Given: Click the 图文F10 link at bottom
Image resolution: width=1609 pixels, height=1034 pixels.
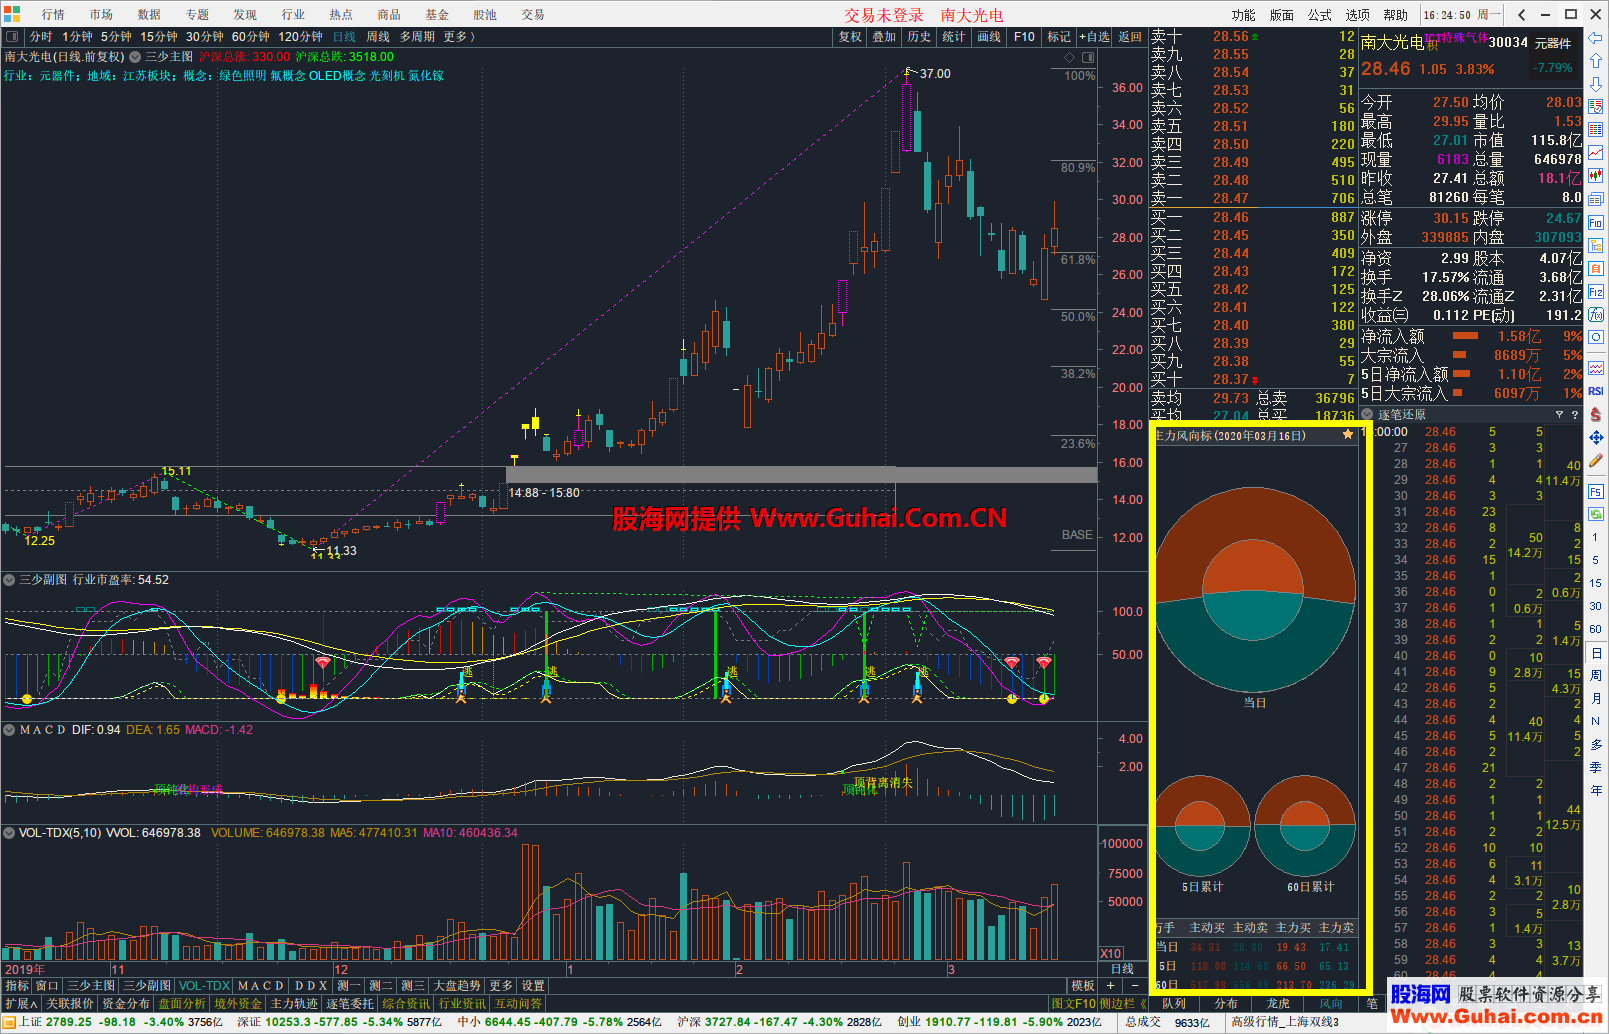Looking at the screenshot, I should tap(1074, 1003).
